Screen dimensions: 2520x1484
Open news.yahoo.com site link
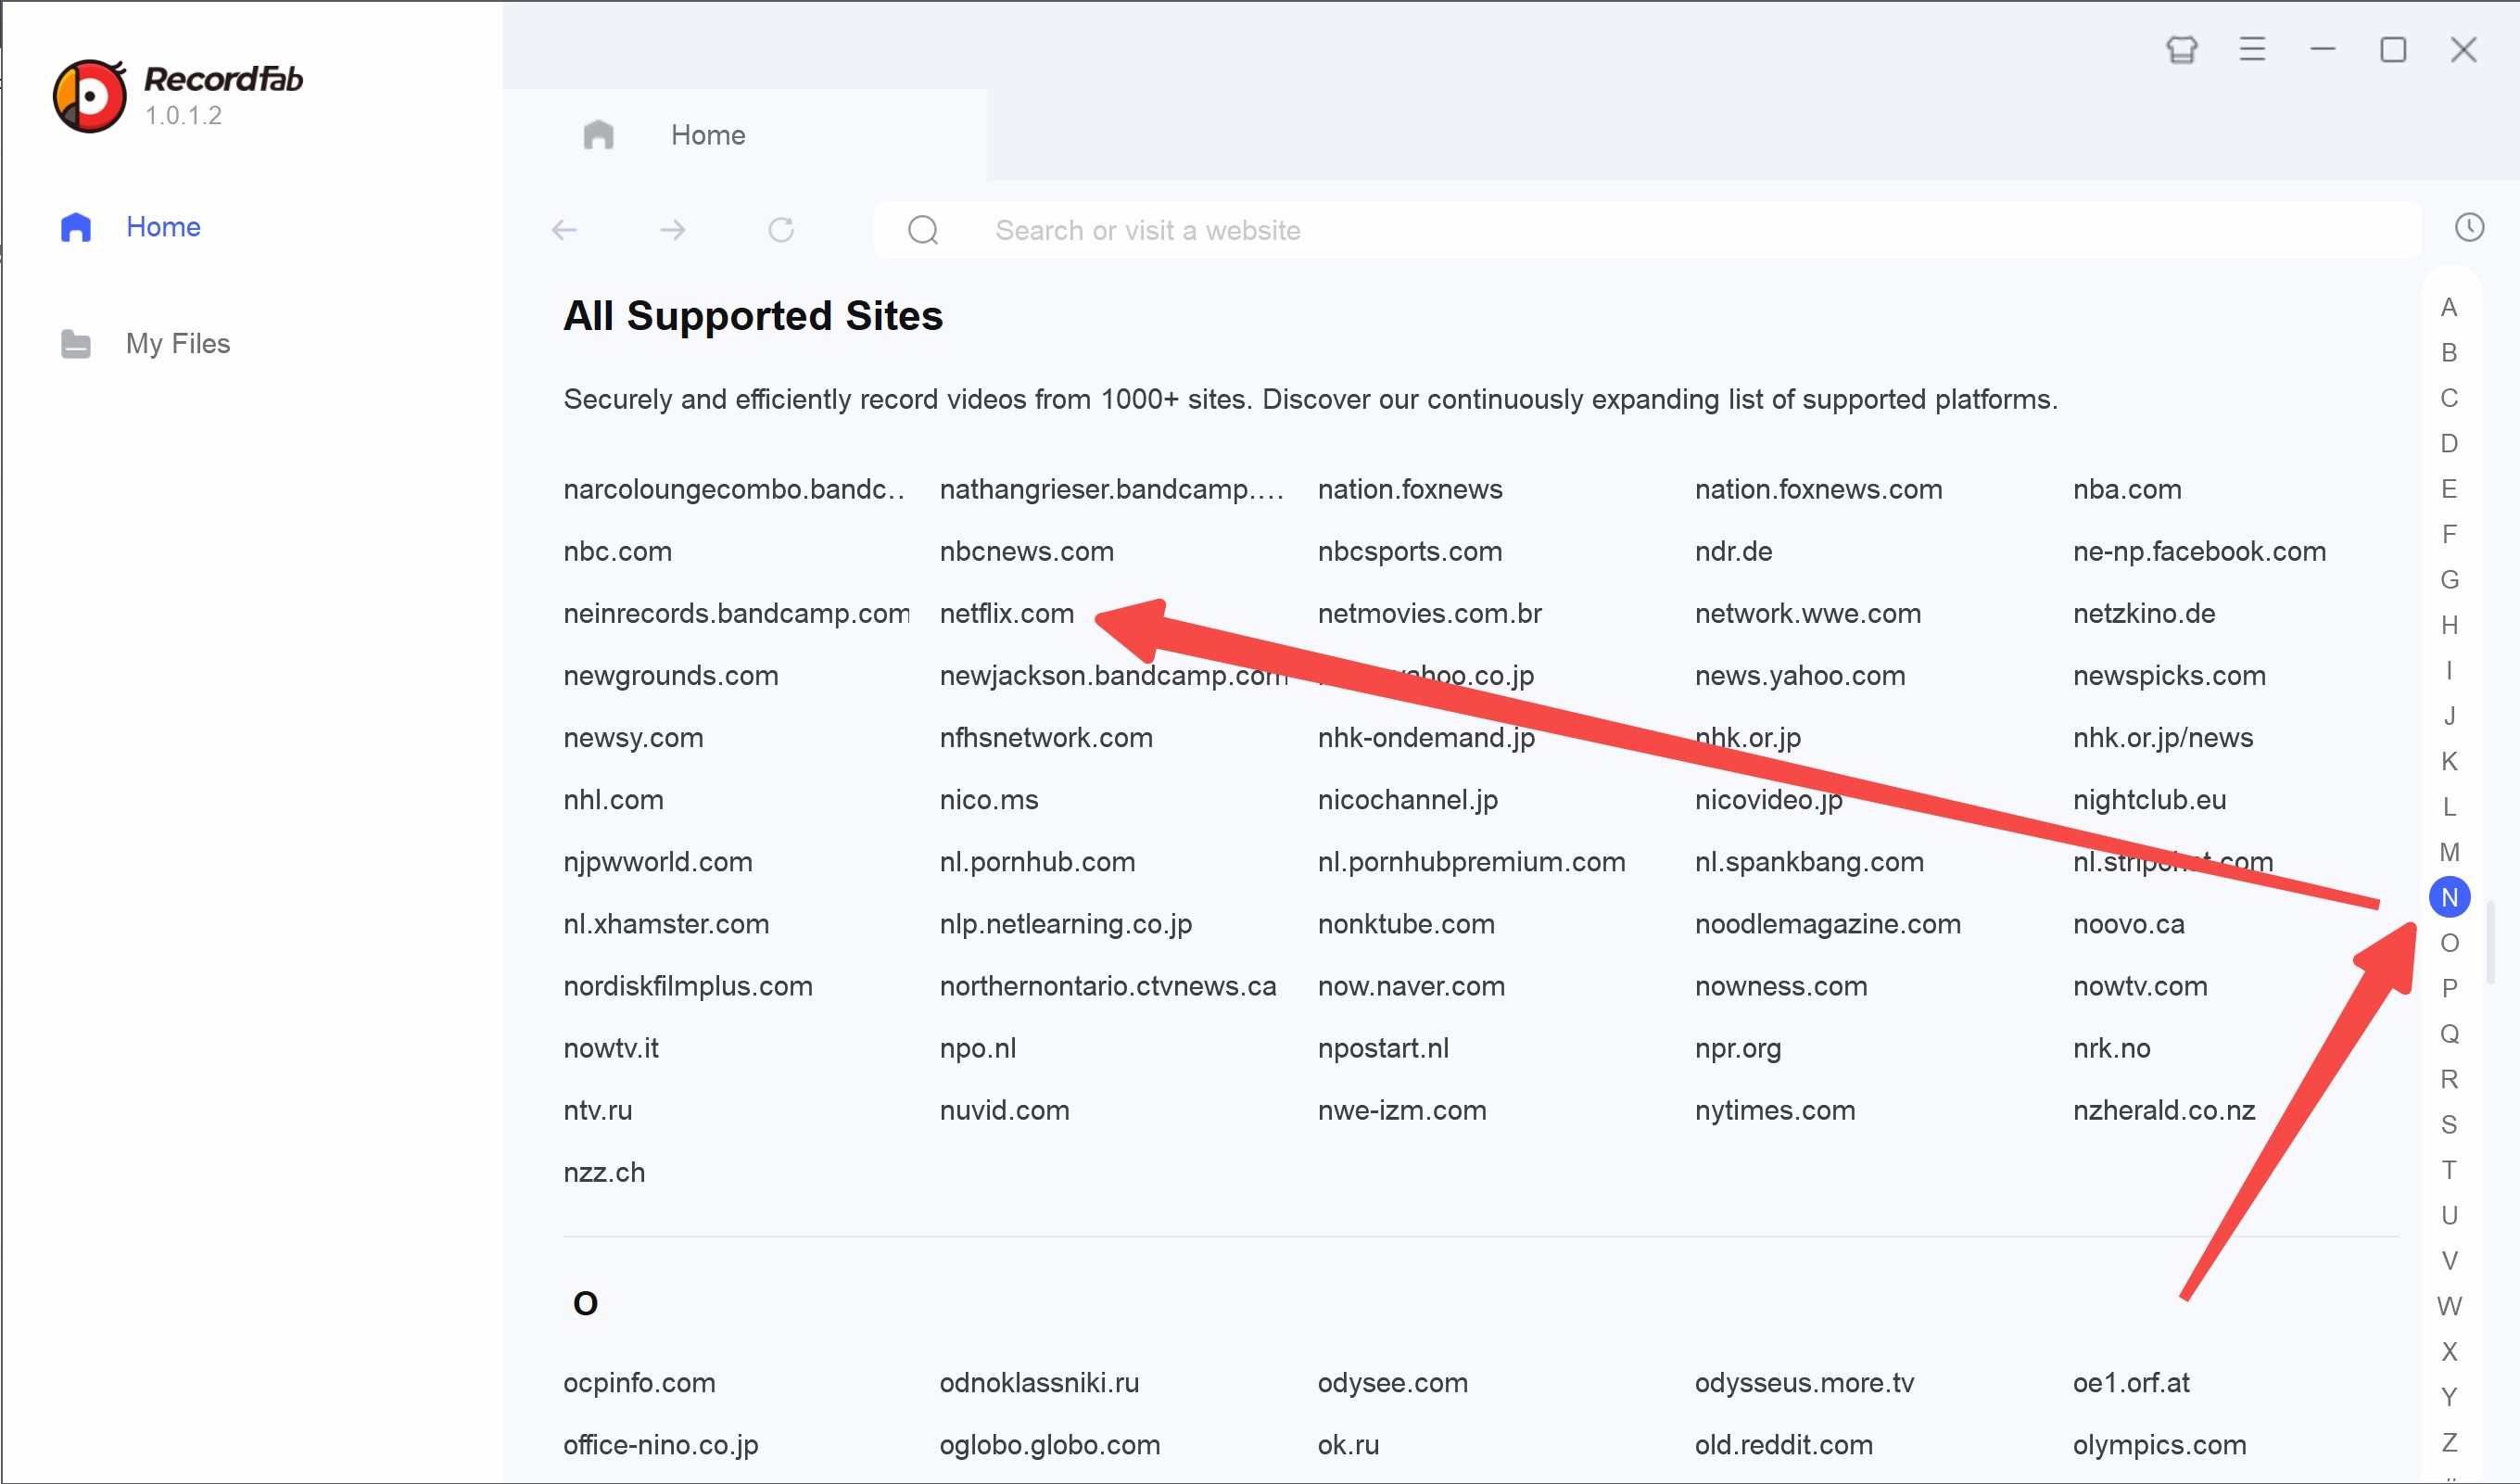(x=1799, y=675)
